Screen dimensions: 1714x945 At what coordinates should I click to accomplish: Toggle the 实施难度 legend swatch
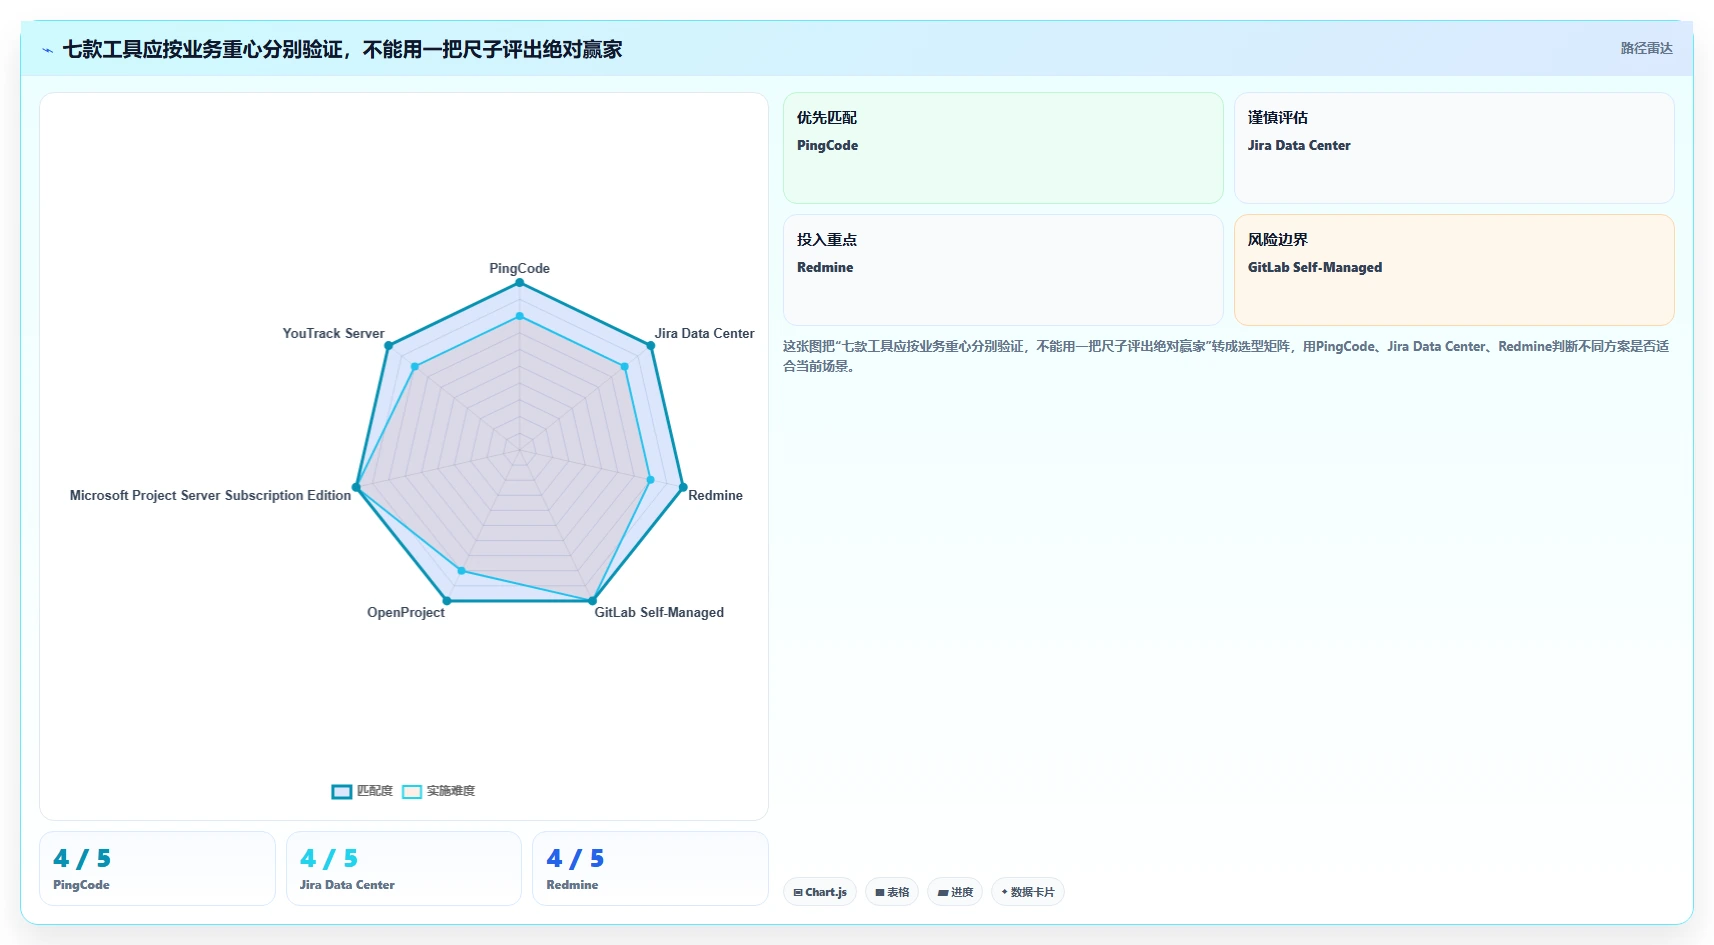tap(412, 791)
